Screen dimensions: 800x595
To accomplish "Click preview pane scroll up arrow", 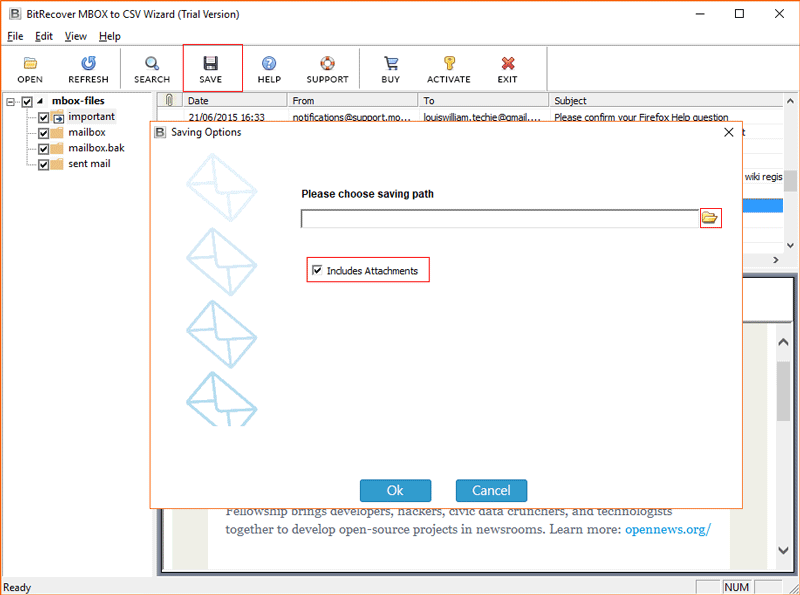I will [x=783, y=342].
